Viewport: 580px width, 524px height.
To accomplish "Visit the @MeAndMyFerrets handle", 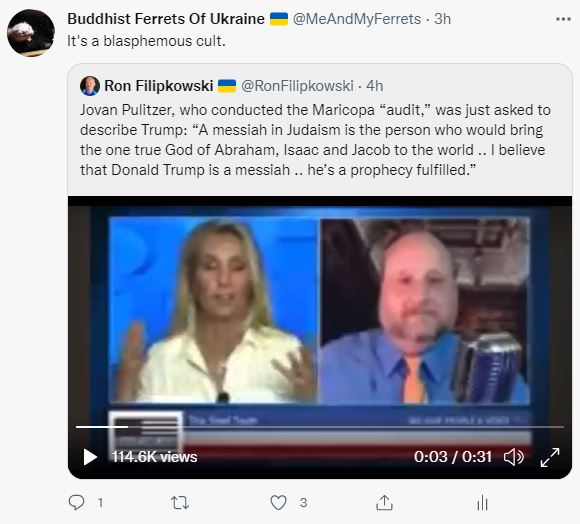I will click(x=357, y=19).
